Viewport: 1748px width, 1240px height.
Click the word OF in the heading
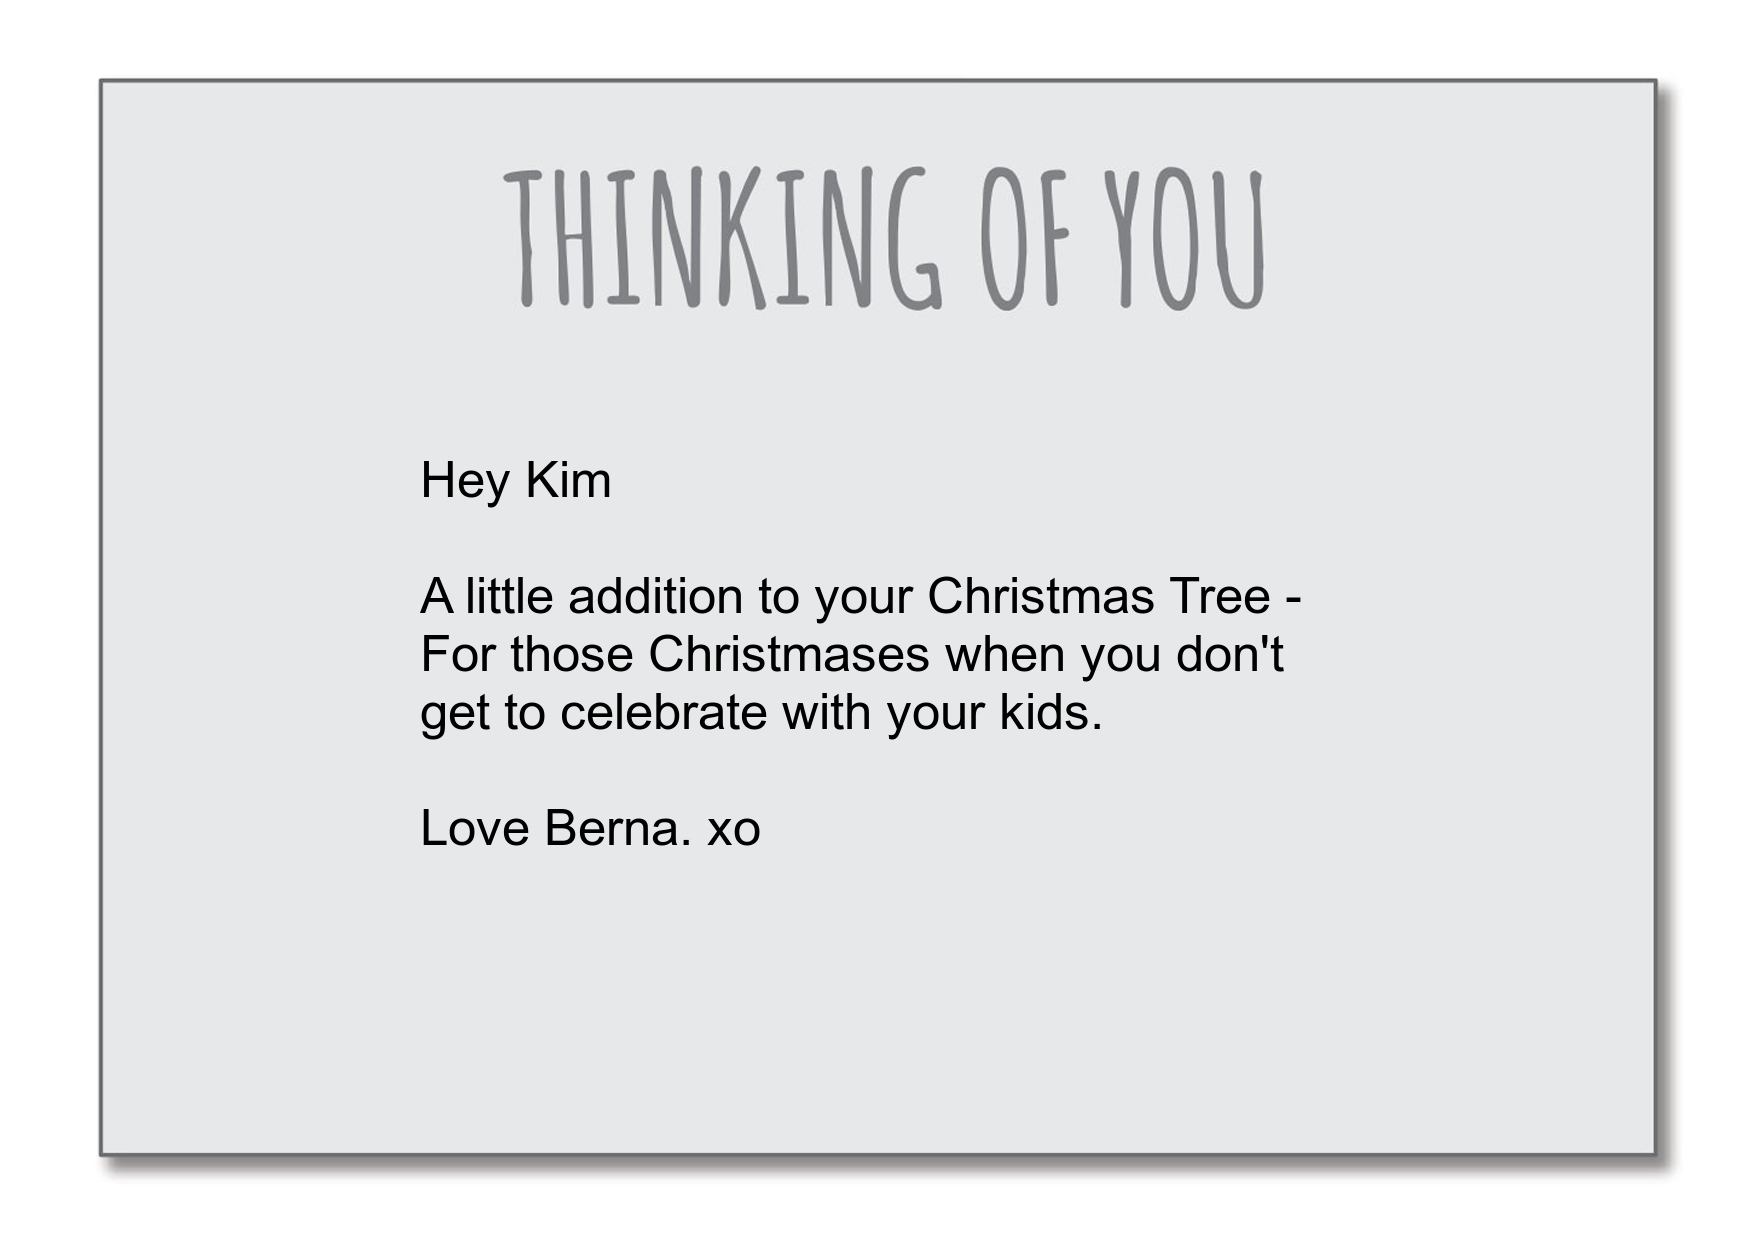pyautogui.click(x=1025, y=238)
